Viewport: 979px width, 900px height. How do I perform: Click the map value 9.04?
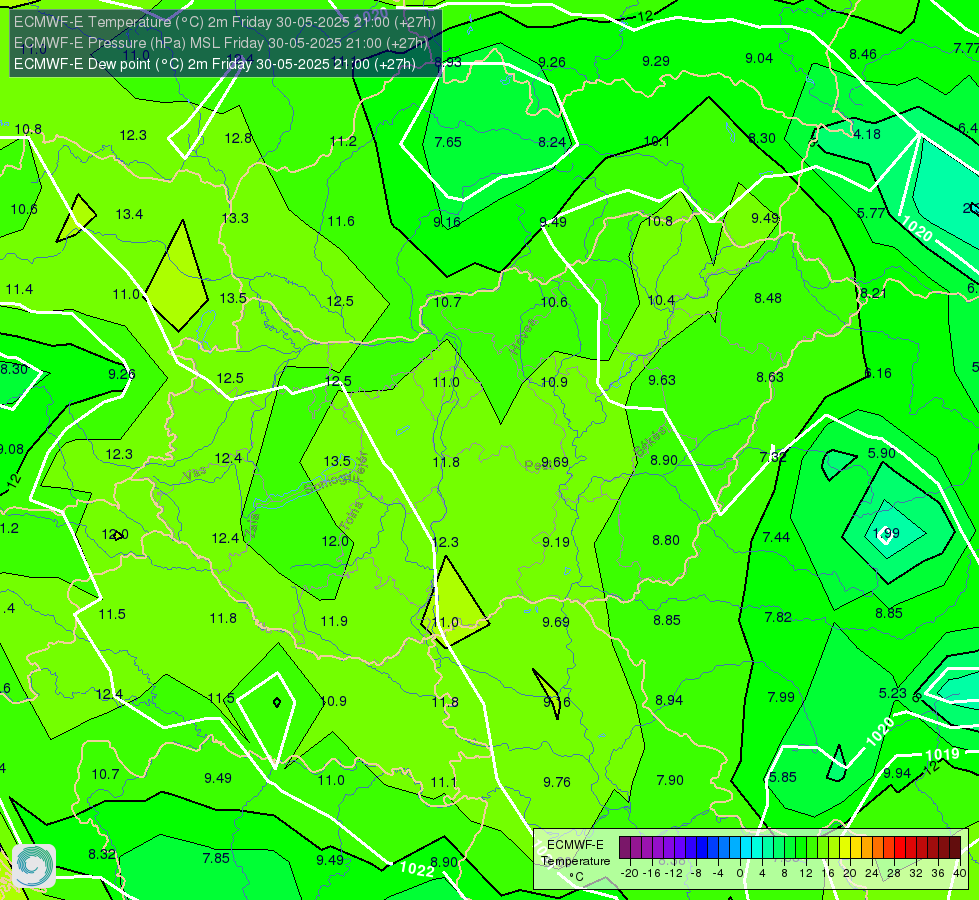point(759,58)
